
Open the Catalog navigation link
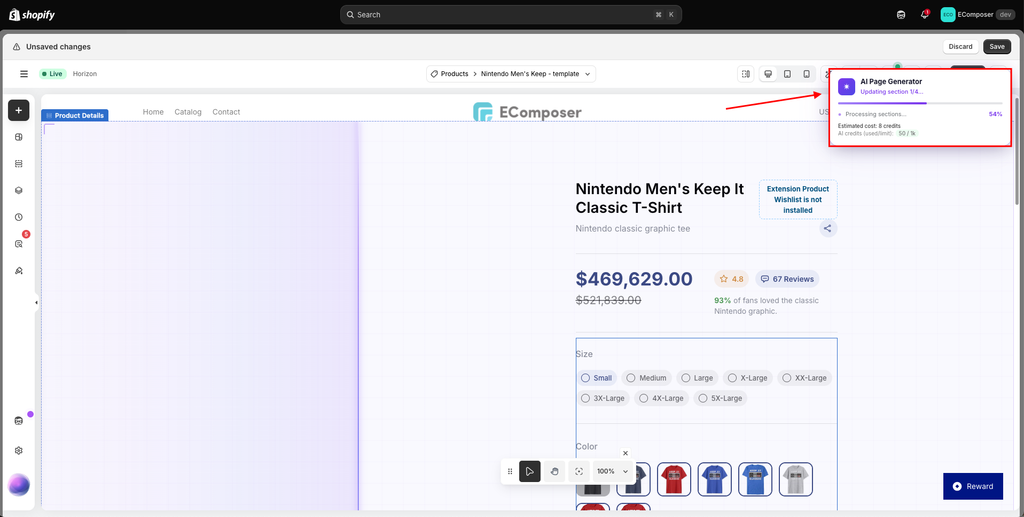click(188, 112)
